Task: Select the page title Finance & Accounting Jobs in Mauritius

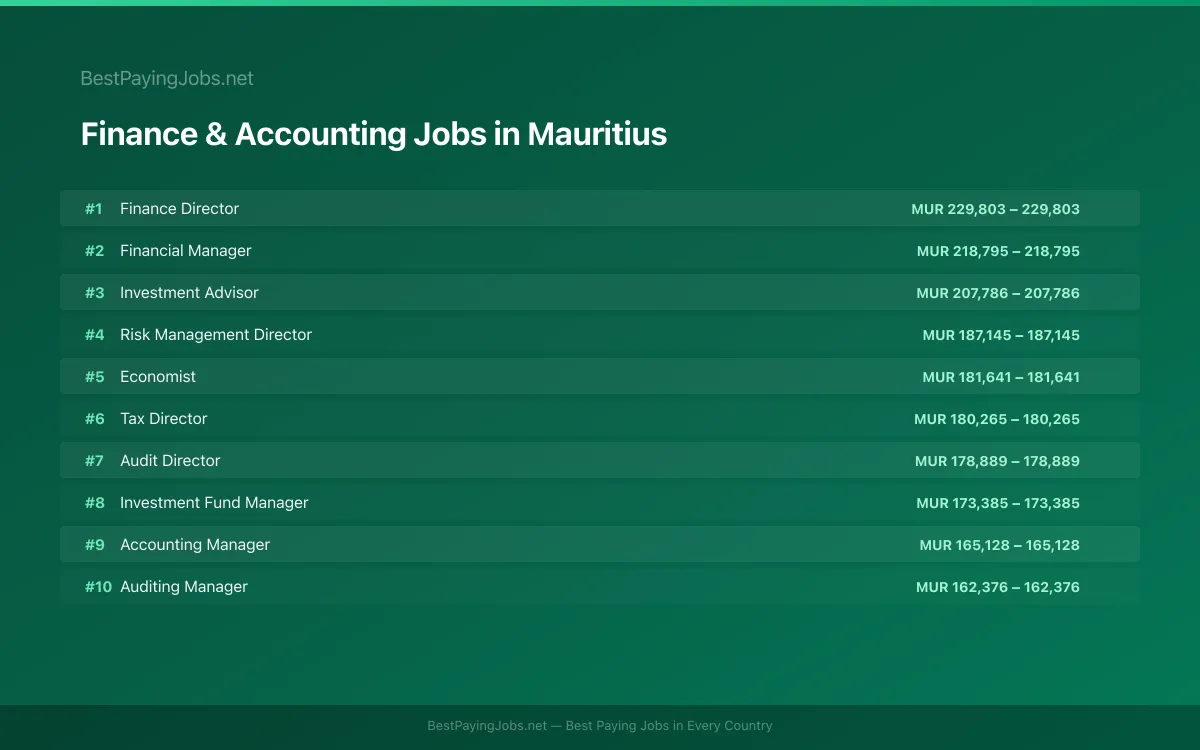Action: [x=374, y=134]
